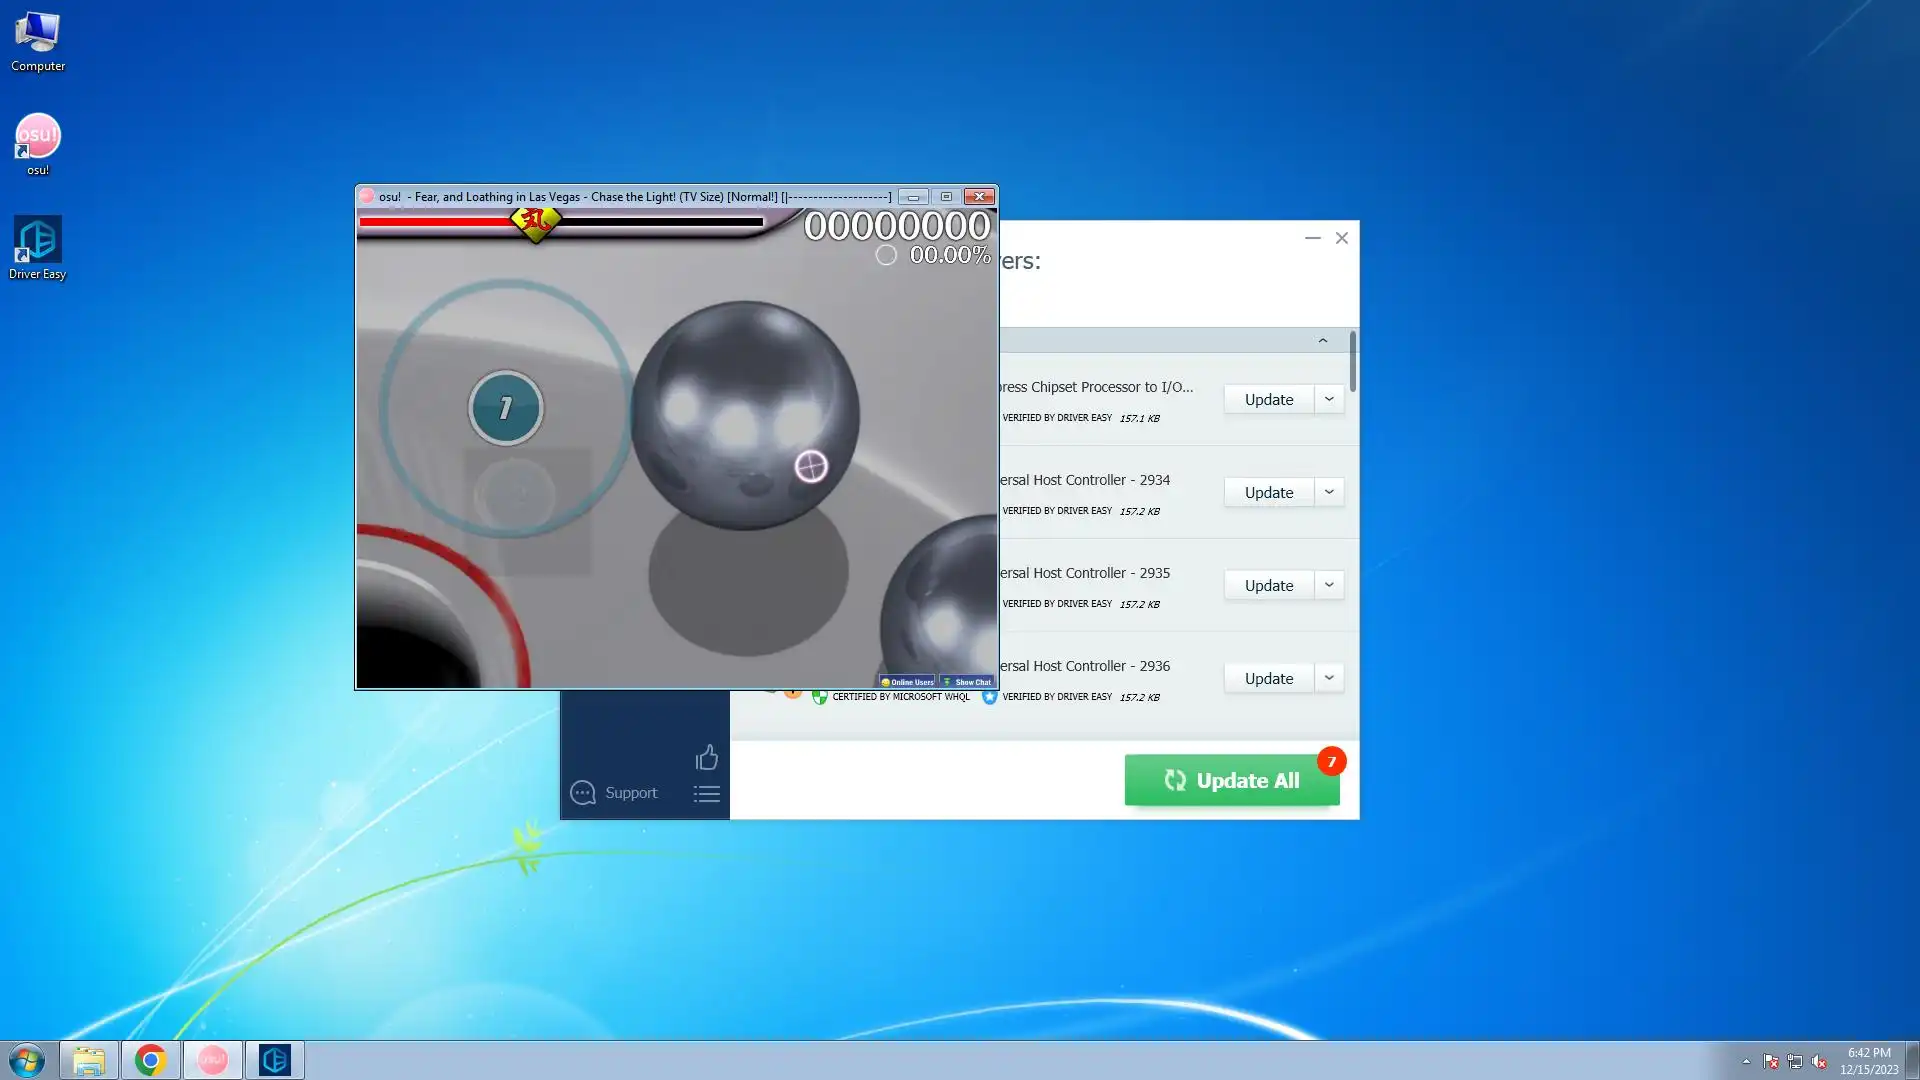Click the thumbs-up feedback icon
Image resolution: width=1920 pixels, height=1080 pixels.
(x=706, y=758)
